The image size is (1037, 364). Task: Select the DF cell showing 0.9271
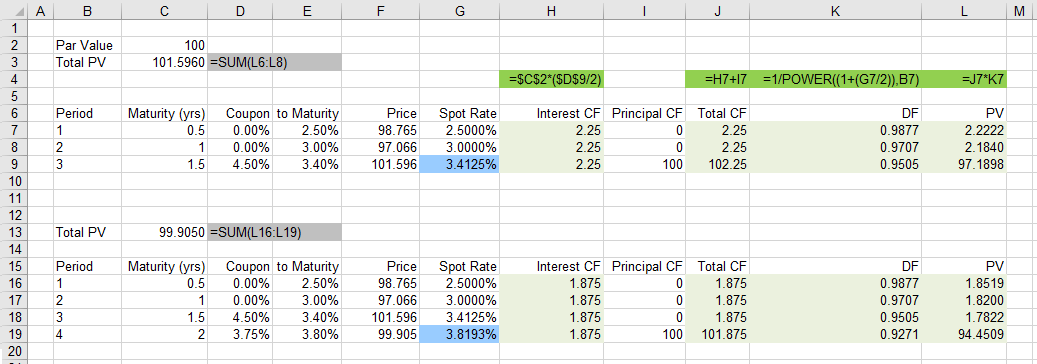point(835,334)
